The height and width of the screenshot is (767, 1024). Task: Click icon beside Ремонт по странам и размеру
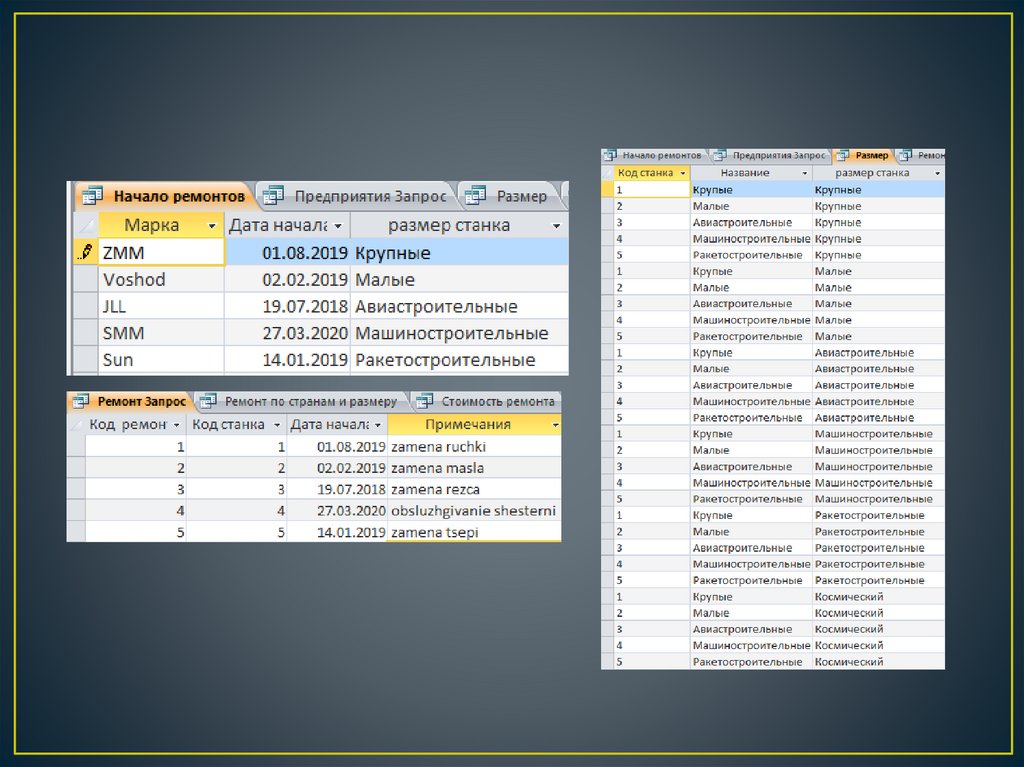click(209, 402)
